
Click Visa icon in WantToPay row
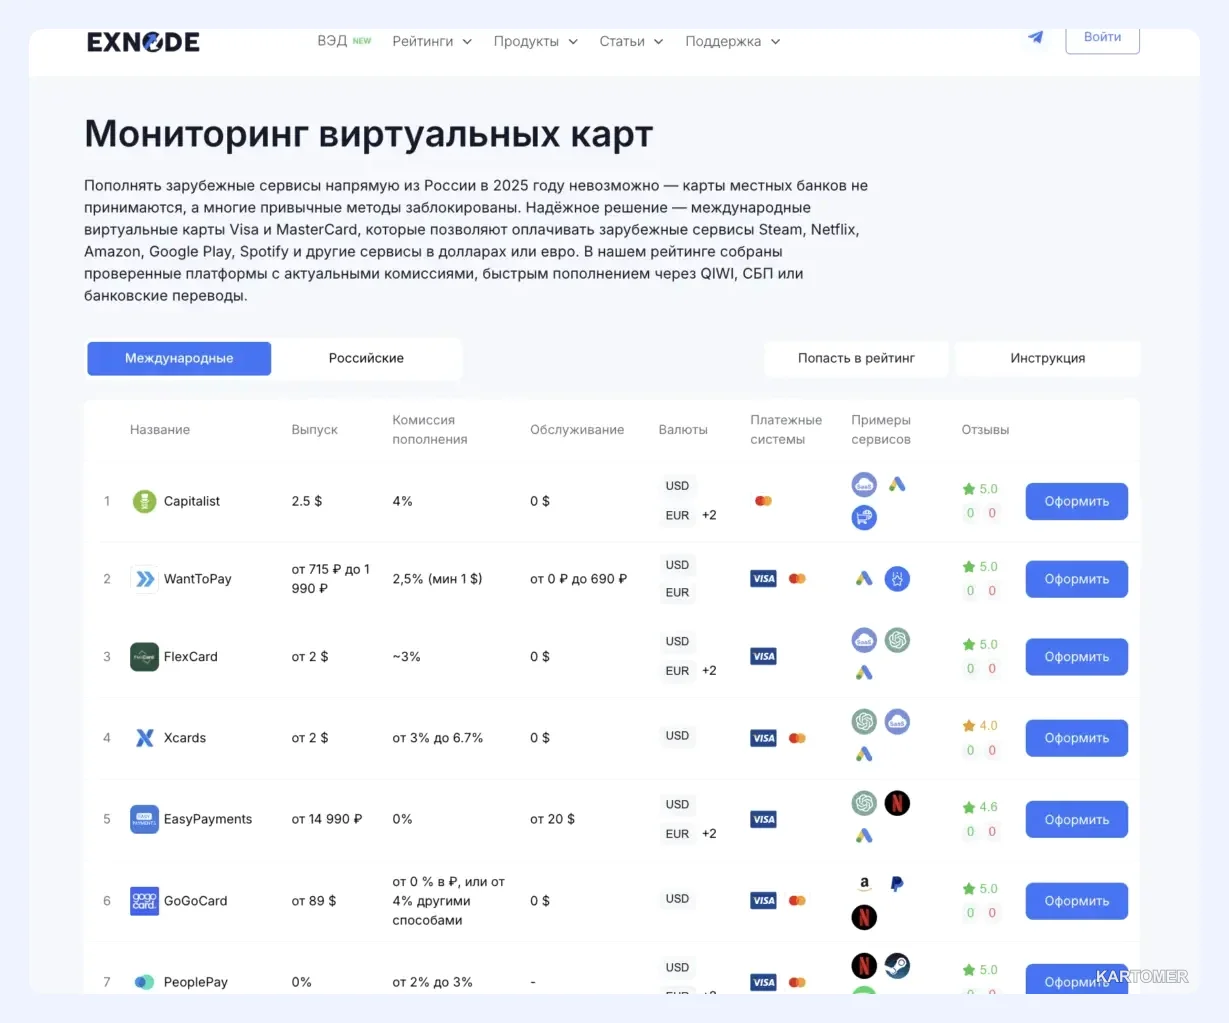pos(764,579)
